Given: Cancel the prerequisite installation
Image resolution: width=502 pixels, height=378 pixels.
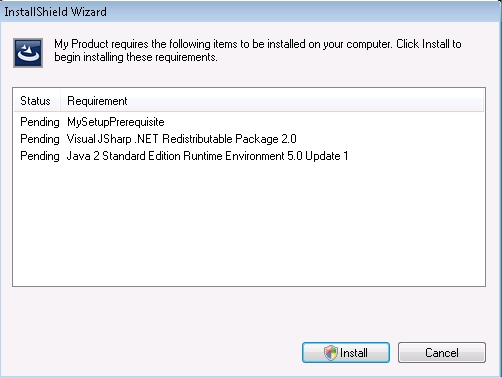Looking at the screenshot, I should tap(442, 352).
